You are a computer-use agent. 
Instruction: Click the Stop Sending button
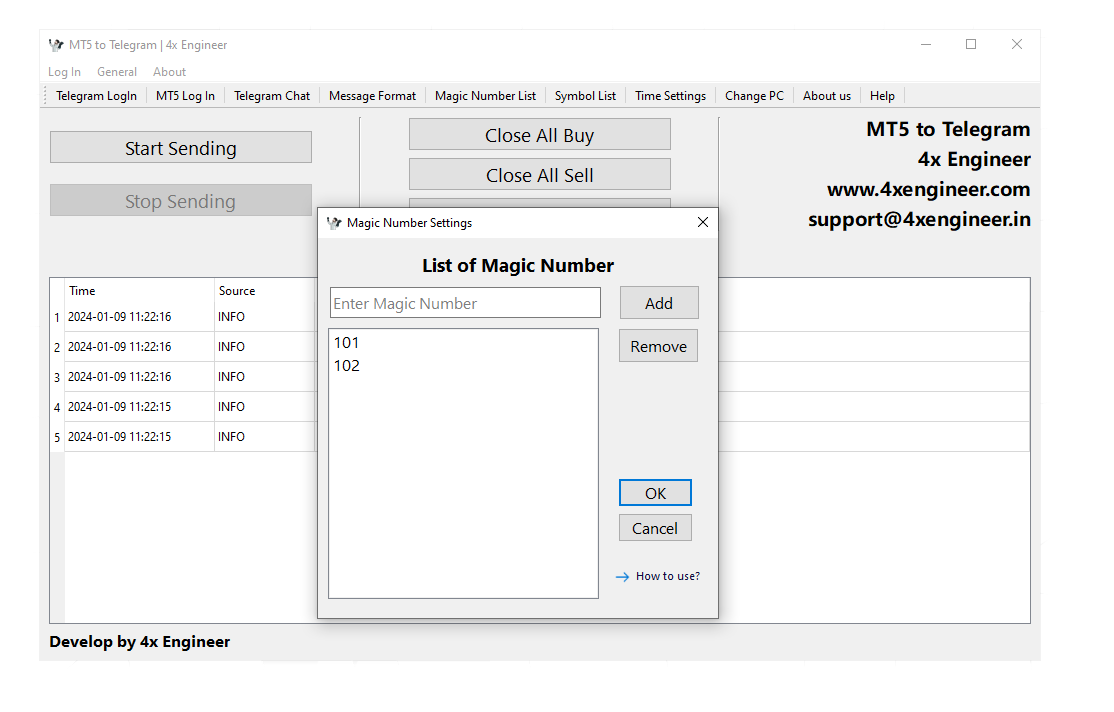tap(180, 200)
